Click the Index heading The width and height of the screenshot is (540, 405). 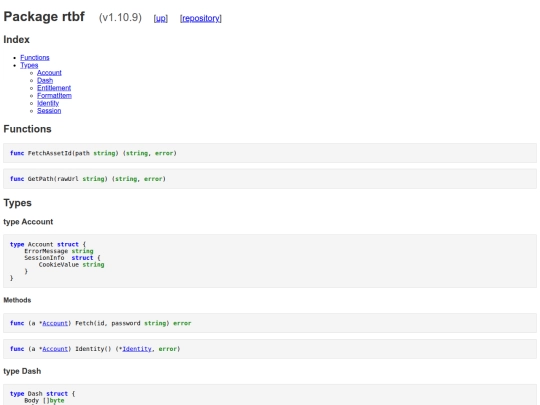(x=17, y=40)
